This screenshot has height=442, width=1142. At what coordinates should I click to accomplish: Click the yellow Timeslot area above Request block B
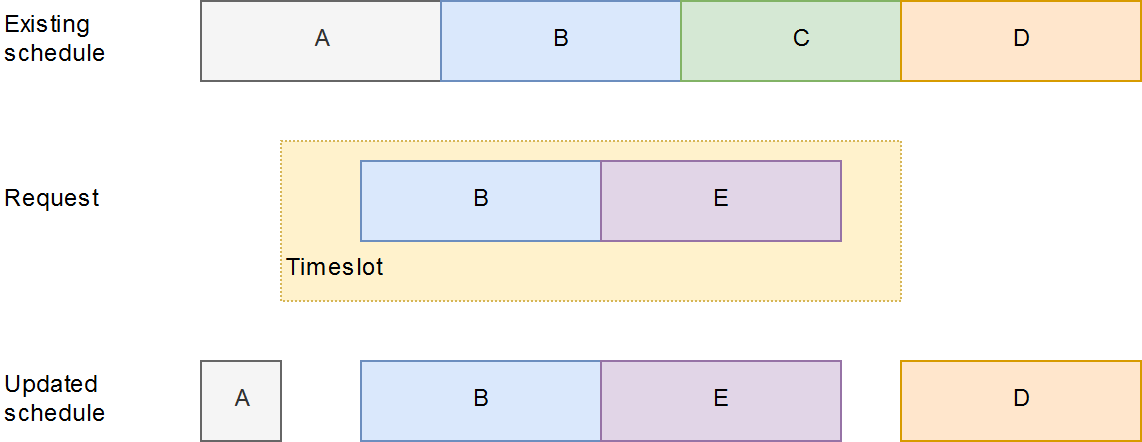point(481,151)
